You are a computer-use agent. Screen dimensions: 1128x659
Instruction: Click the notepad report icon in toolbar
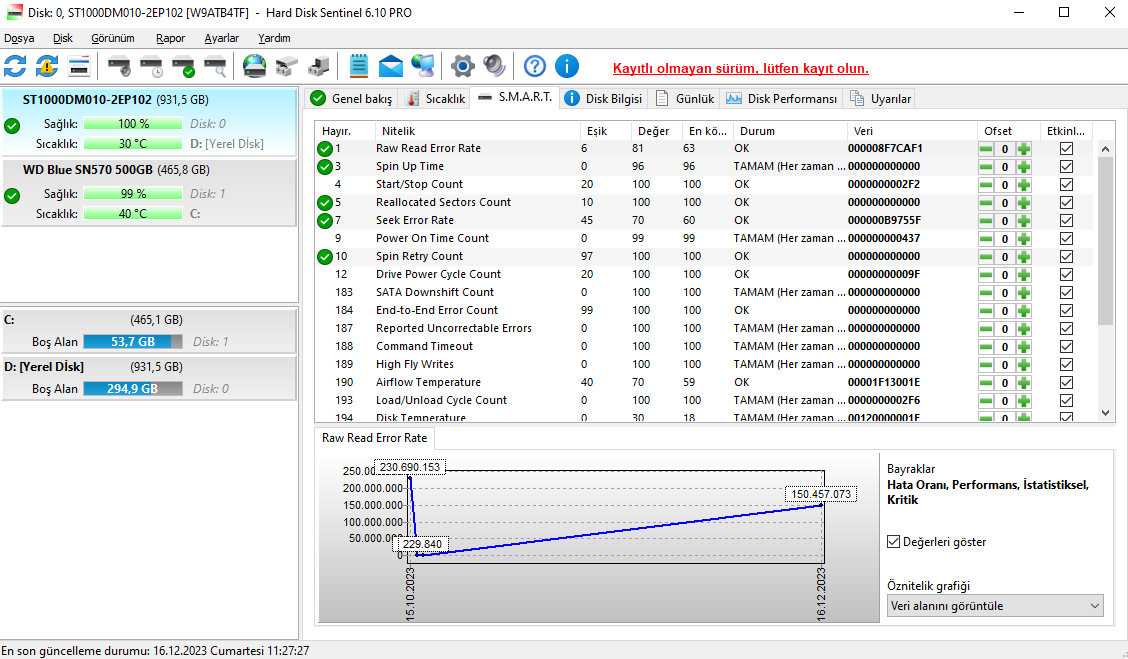coord(359,67)
